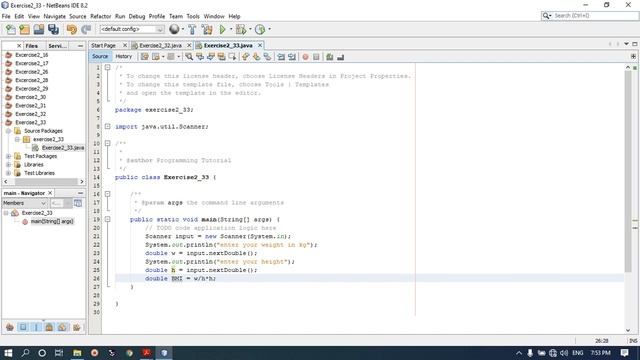Toggle Highlight Search icon in editor toolbar
This screenshot has height=360, width=640.
tap(222, 57)
